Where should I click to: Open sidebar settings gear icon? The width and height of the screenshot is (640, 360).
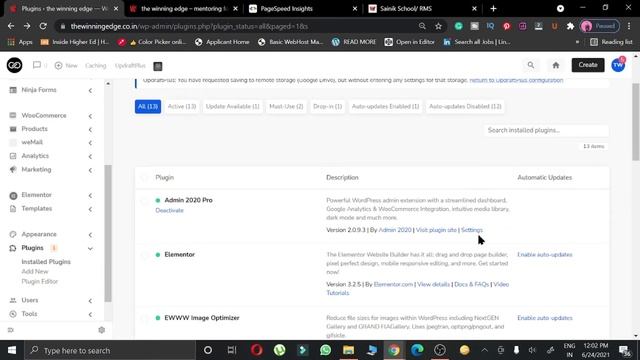[x=102, y=330]
